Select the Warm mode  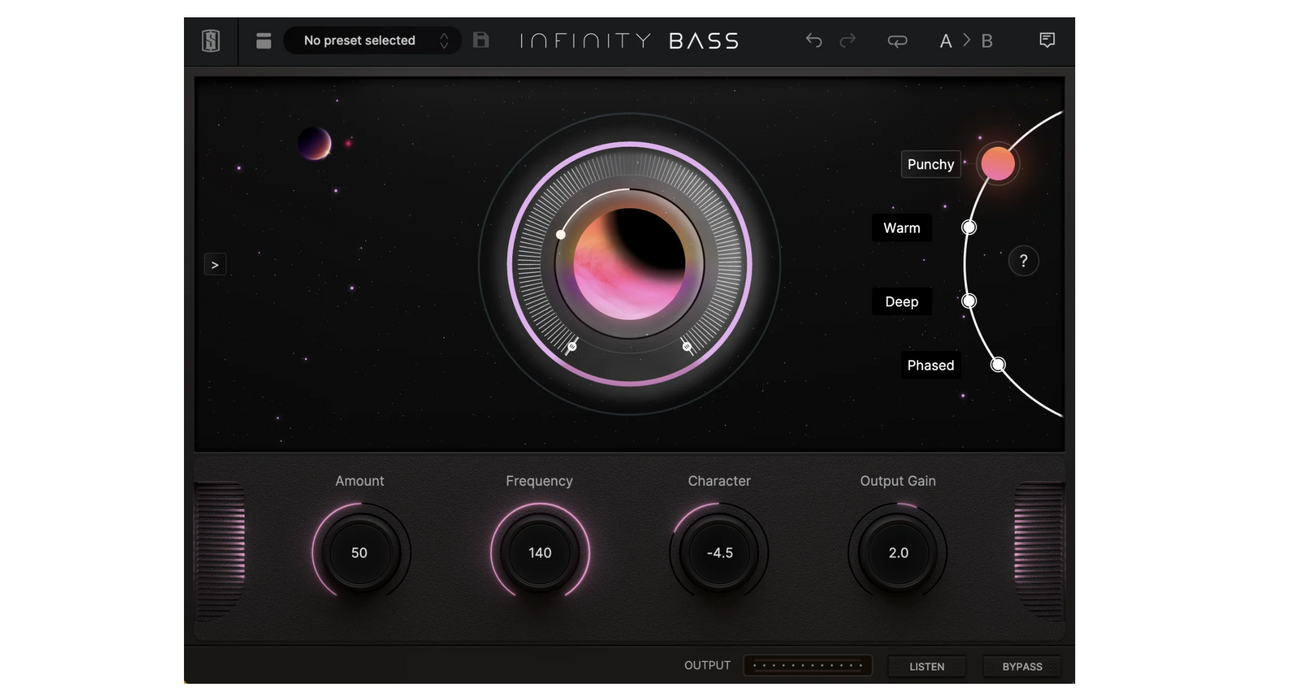(x=901, y=228)
